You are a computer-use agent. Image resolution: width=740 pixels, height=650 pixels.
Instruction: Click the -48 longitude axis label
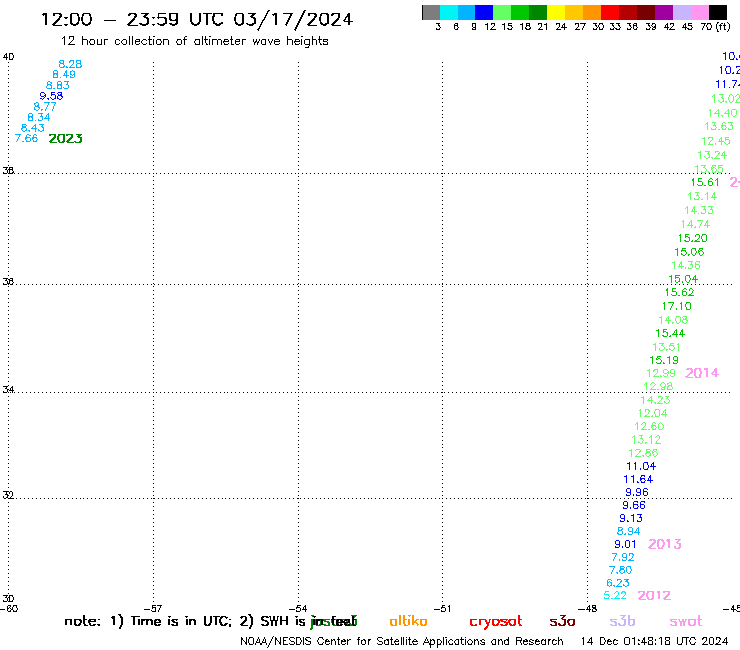[588, 608]
